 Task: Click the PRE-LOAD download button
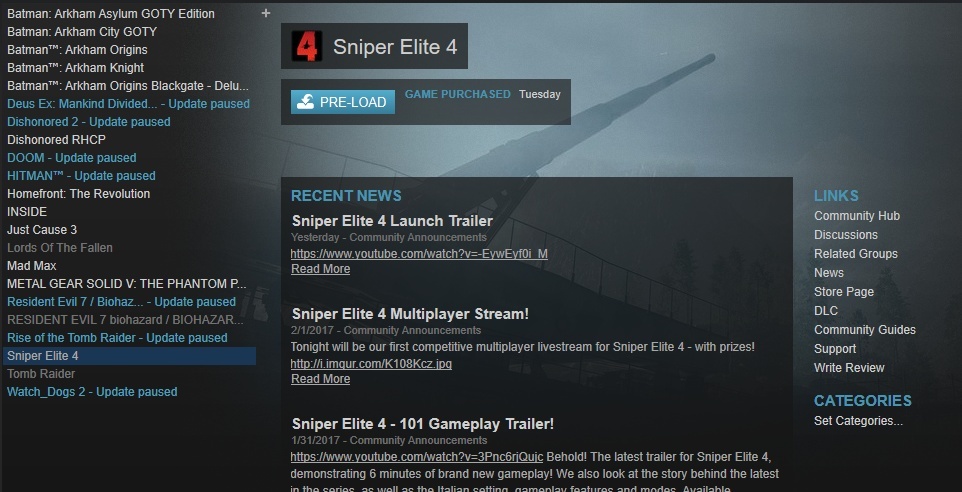tap(343, 102)
